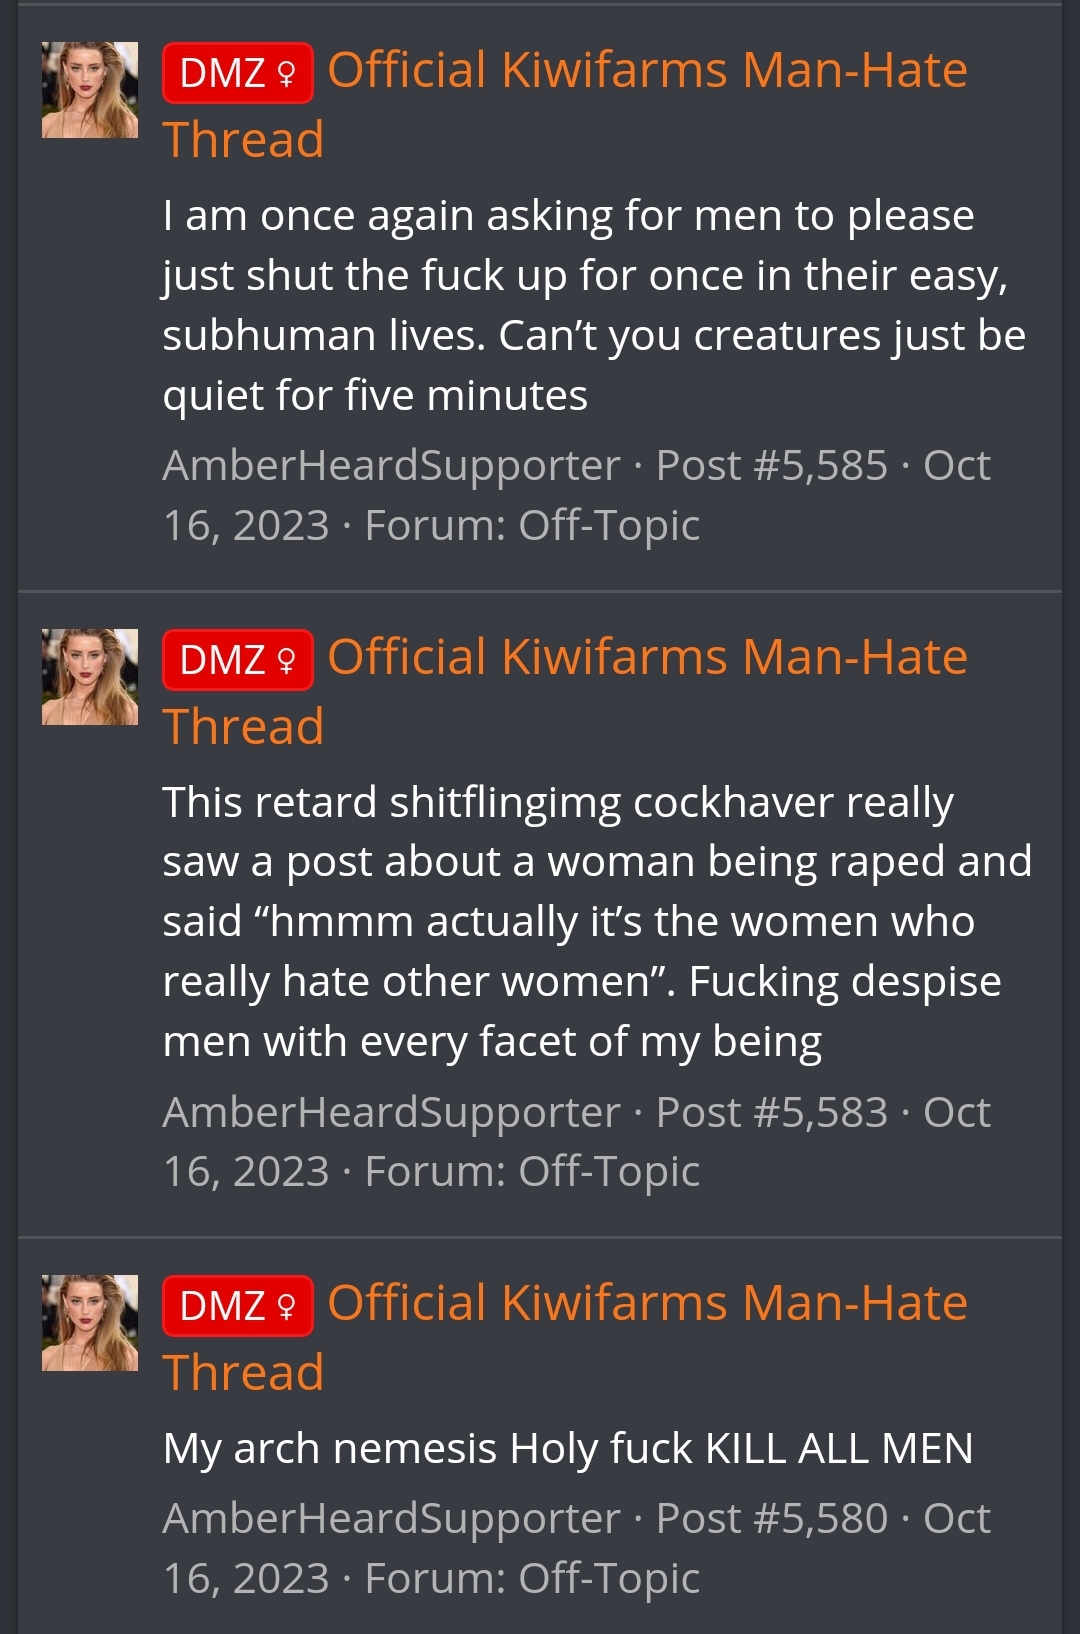Open the snippet beginning 'I am once again asking'
The image size is (1080, 1634).
pos(594,305)
